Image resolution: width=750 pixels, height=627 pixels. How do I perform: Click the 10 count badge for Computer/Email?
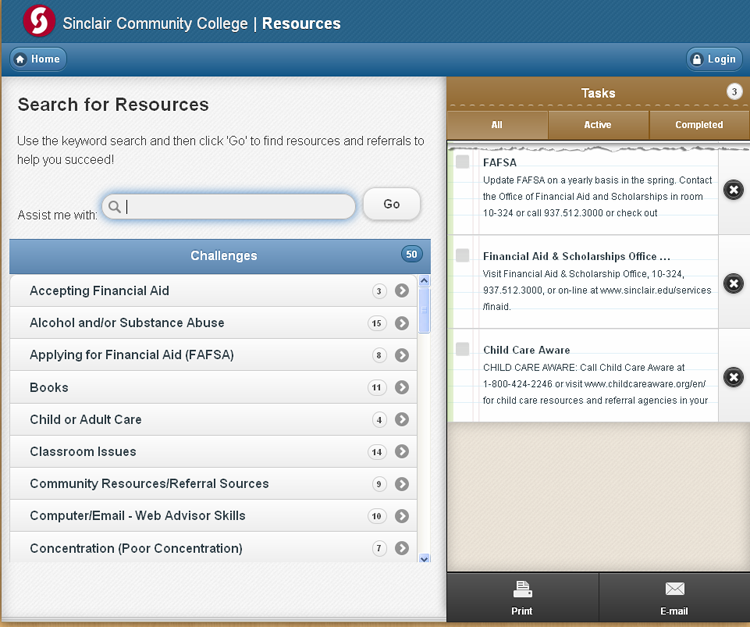pyautogui.click(x=377, y=516)
